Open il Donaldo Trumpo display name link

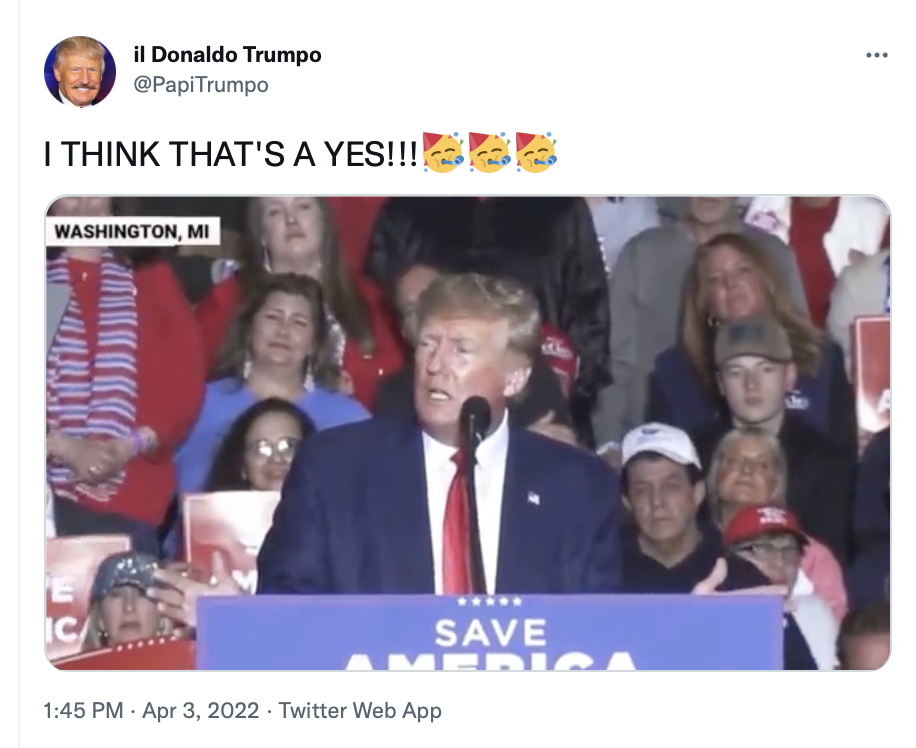tap(227, 55)
